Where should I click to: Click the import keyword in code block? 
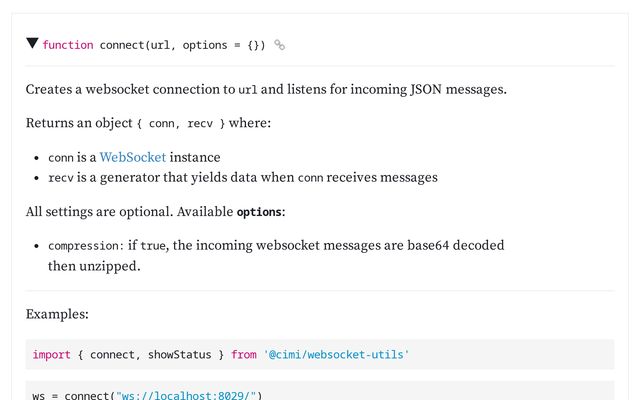pyautogui.click(x=51, y=354)
